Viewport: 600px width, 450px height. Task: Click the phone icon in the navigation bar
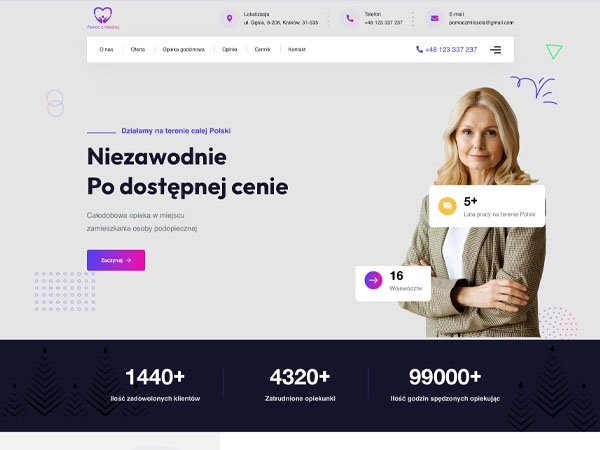419,49
